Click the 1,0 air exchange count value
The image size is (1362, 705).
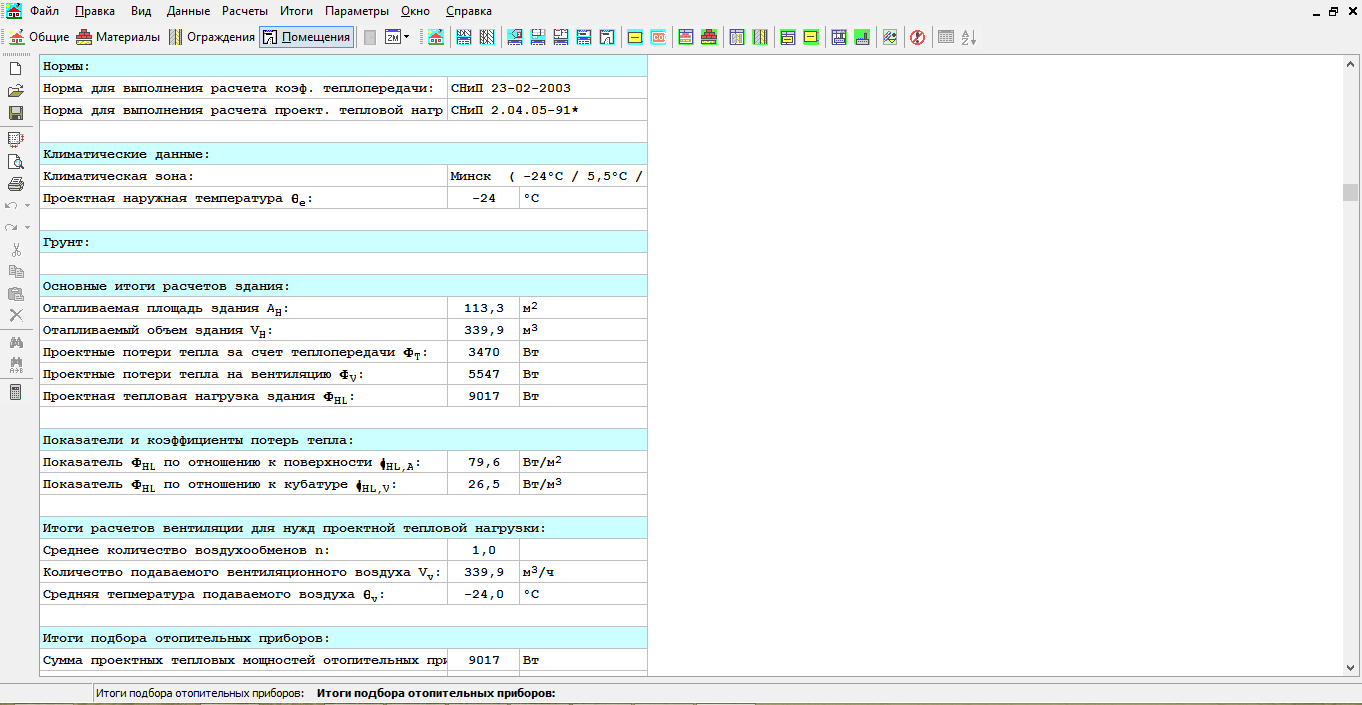click(x=484, y=550)
